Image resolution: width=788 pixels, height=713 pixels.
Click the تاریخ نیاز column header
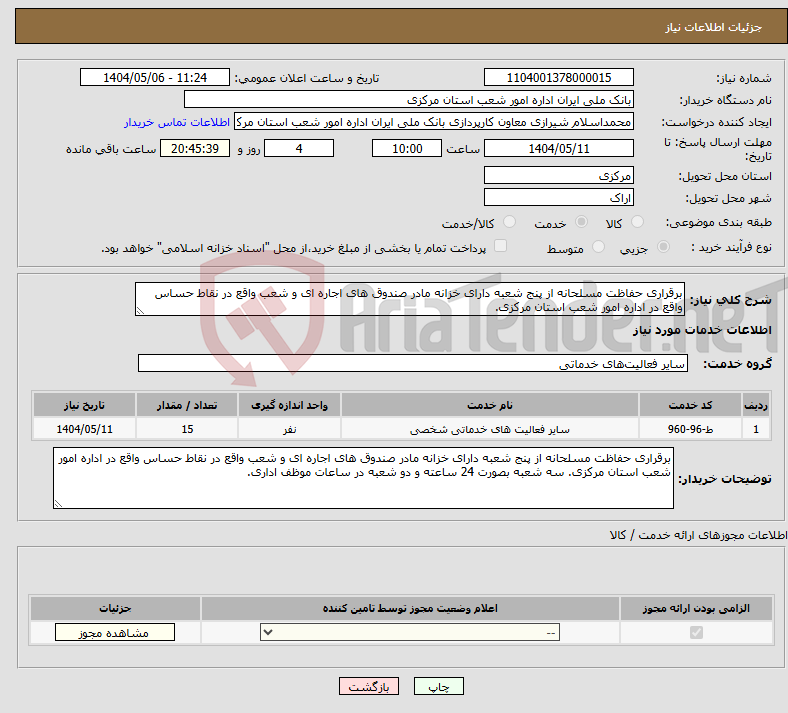point(84,405)
